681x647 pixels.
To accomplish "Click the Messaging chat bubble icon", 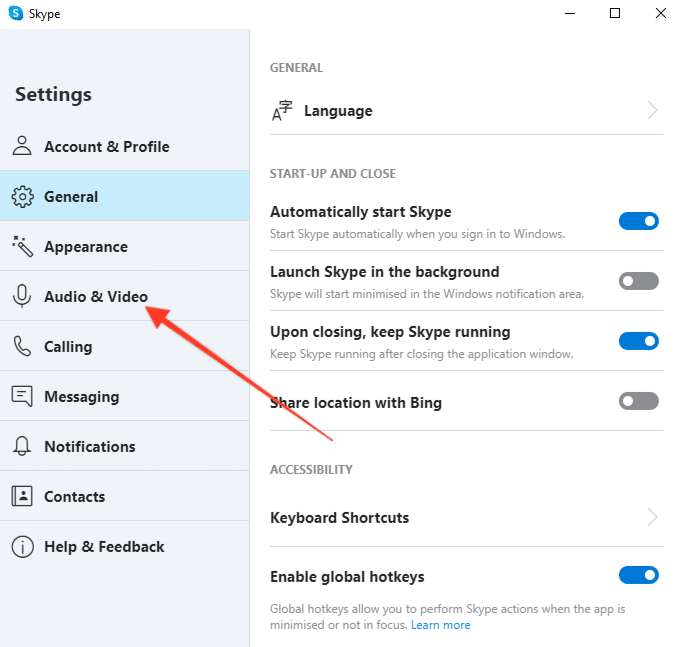I will 22,396.
